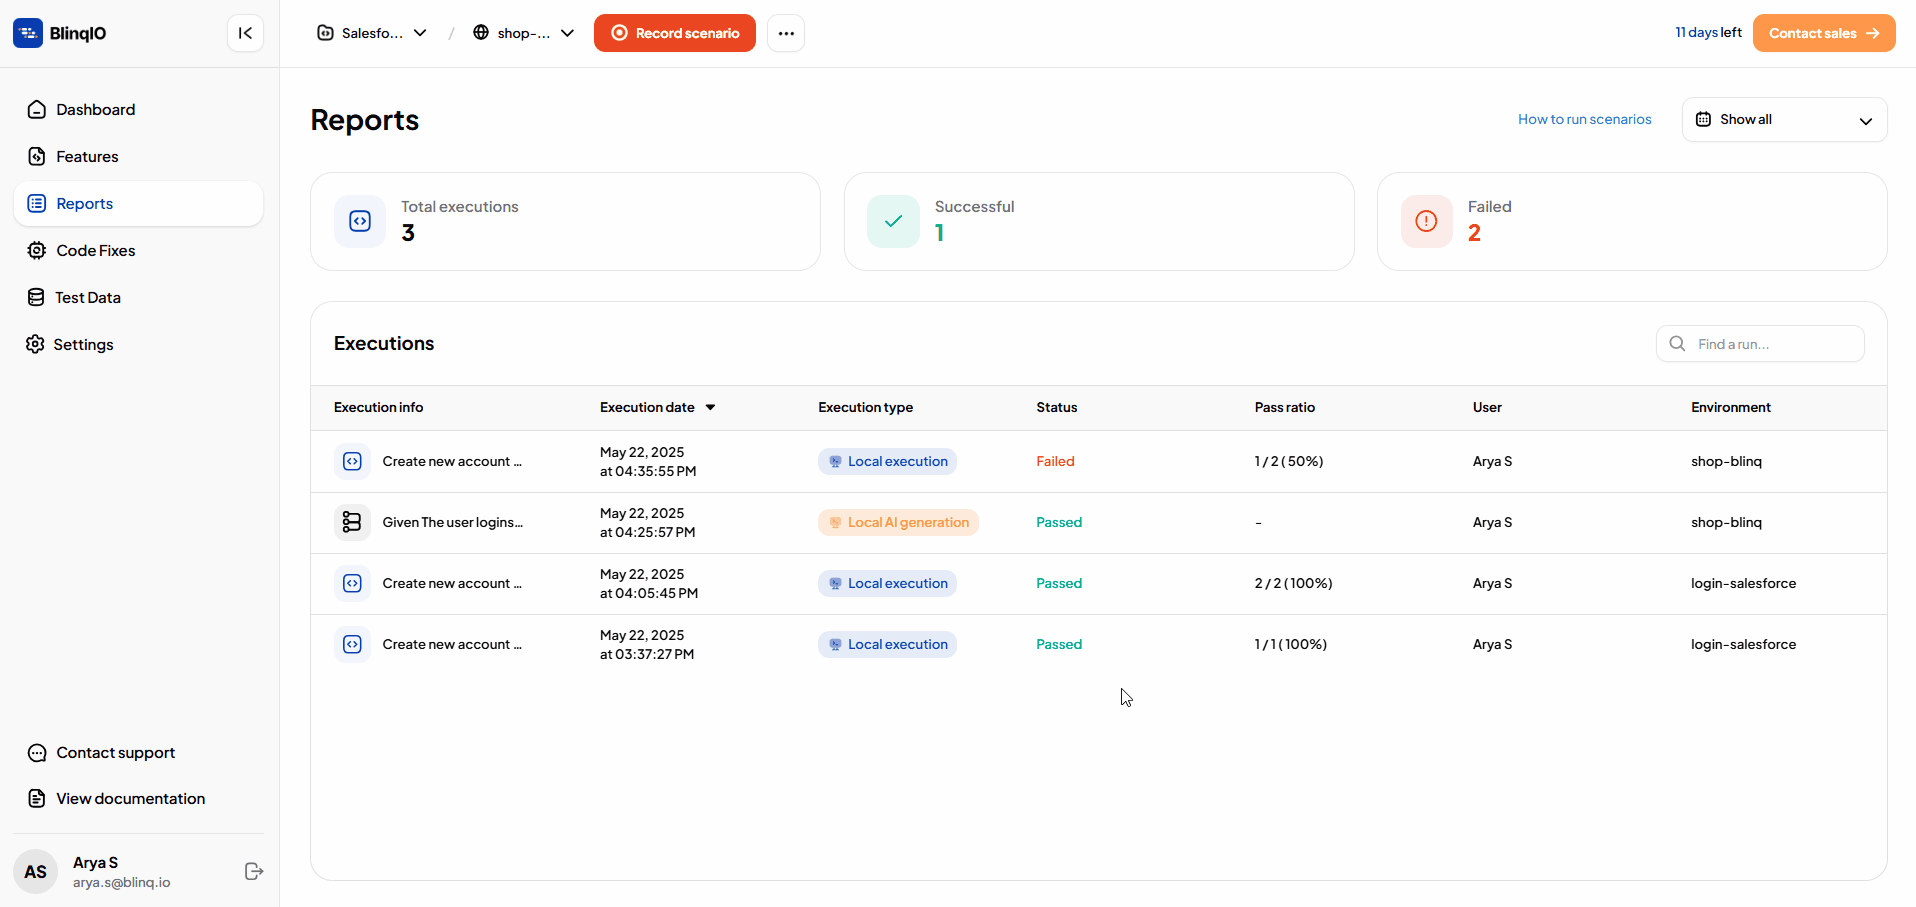The height and width of the screenshot is (907, 1916).
Task: Expand the Salesfo... project dropdown
Action: 372,33
